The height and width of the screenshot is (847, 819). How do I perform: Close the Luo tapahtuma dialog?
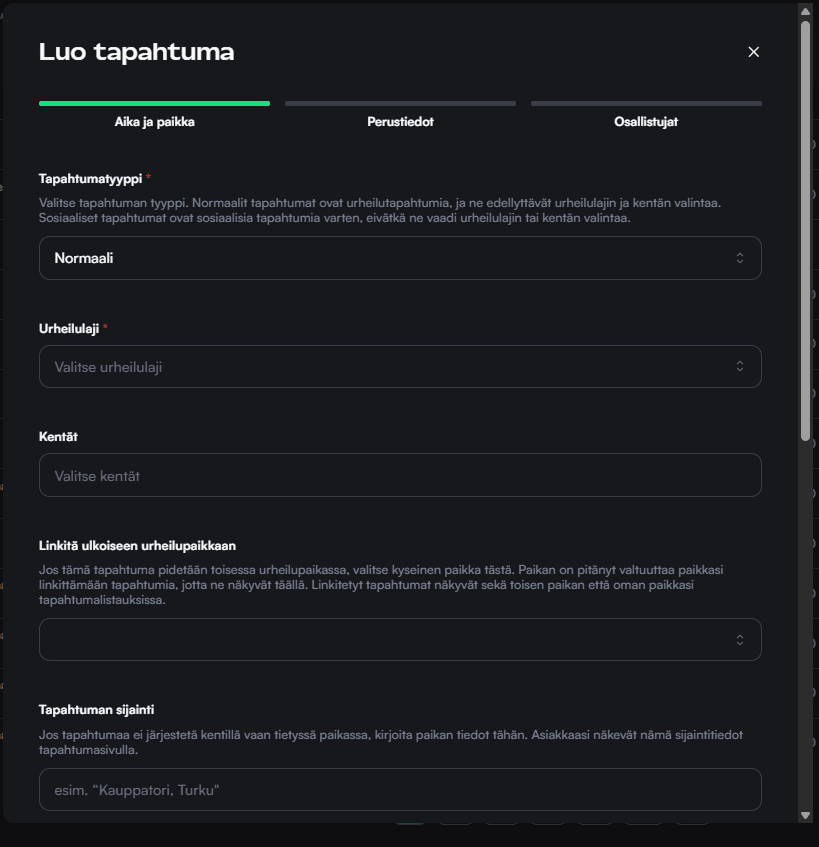pyautogui.click(x=754, y=52)
